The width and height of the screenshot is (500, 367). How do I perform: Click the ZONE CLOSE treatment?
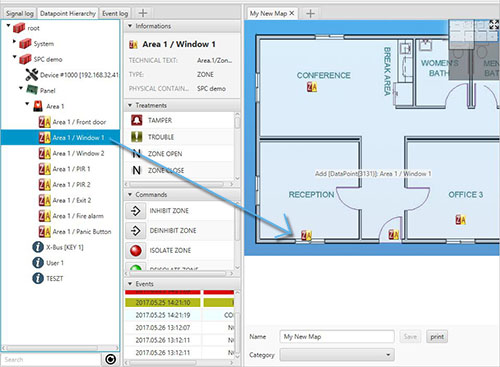tap(166, 170)
